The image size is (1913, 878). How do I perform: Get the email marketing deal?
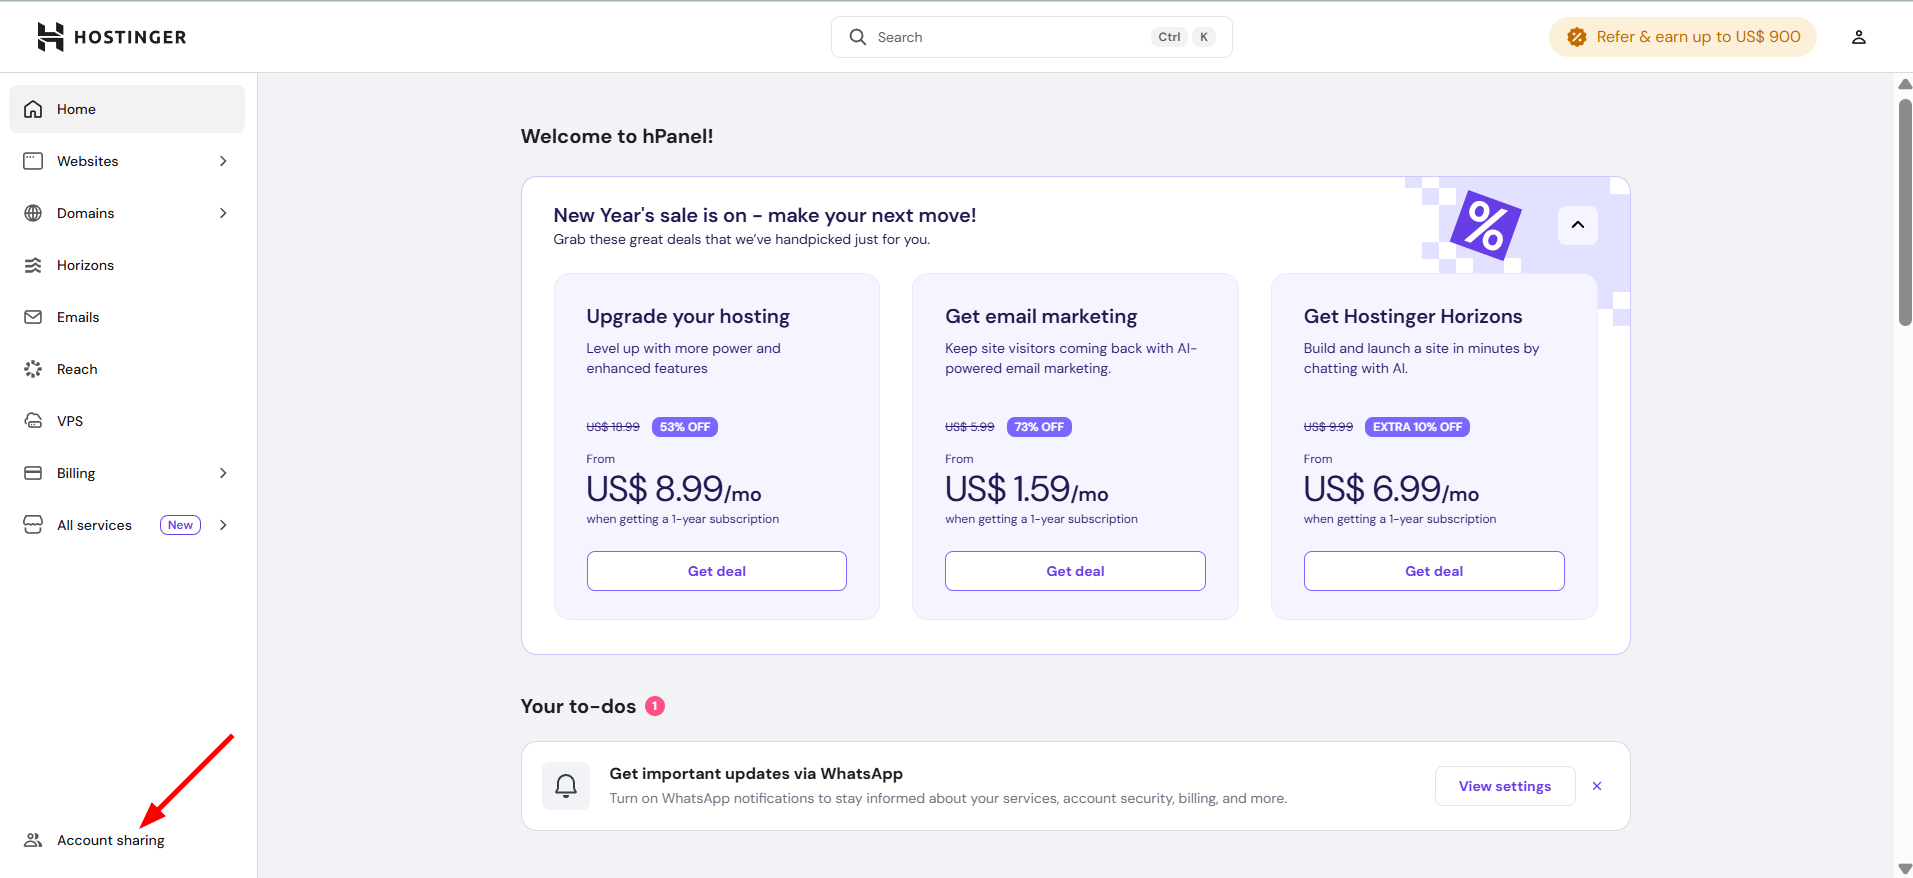(1075, 571)
